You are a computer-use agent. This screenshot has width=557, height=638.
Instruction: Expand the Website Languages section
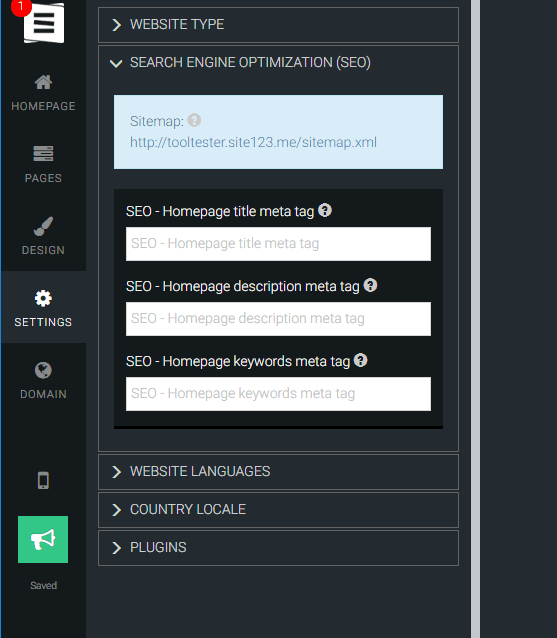tap(278, 472)
